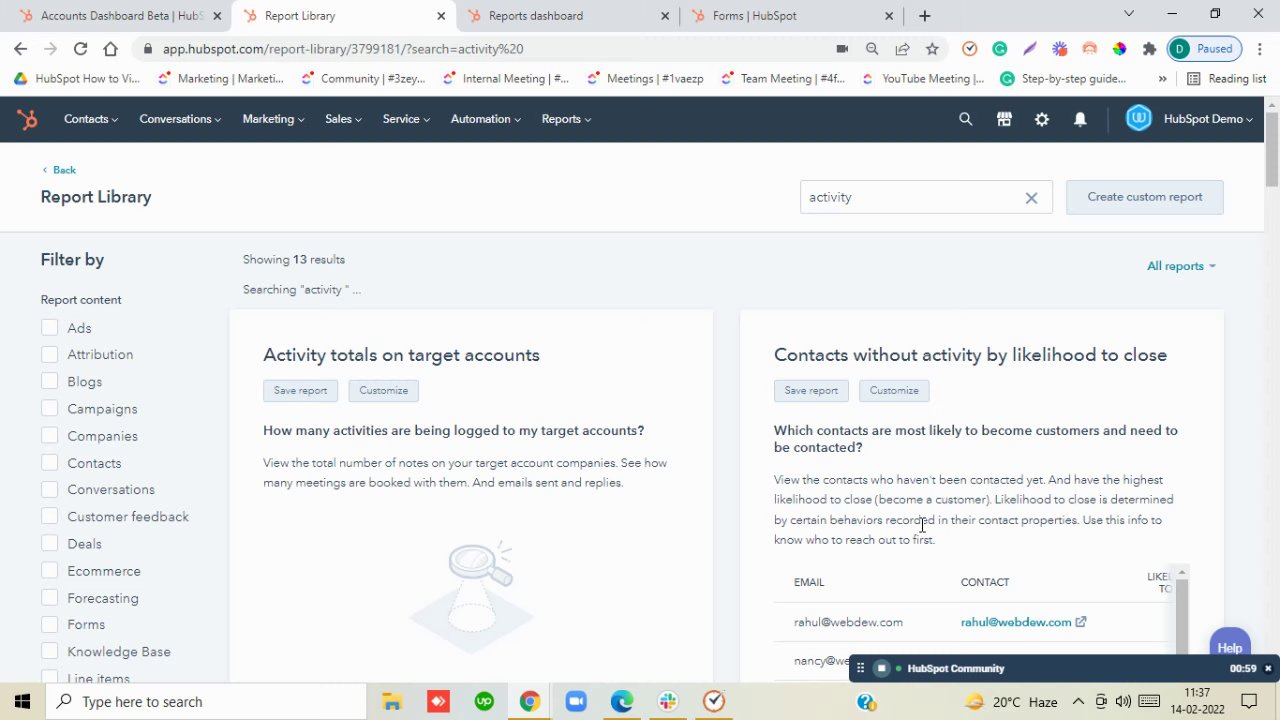
Task: Open the Windows Start menu
Action: (23, 701)
